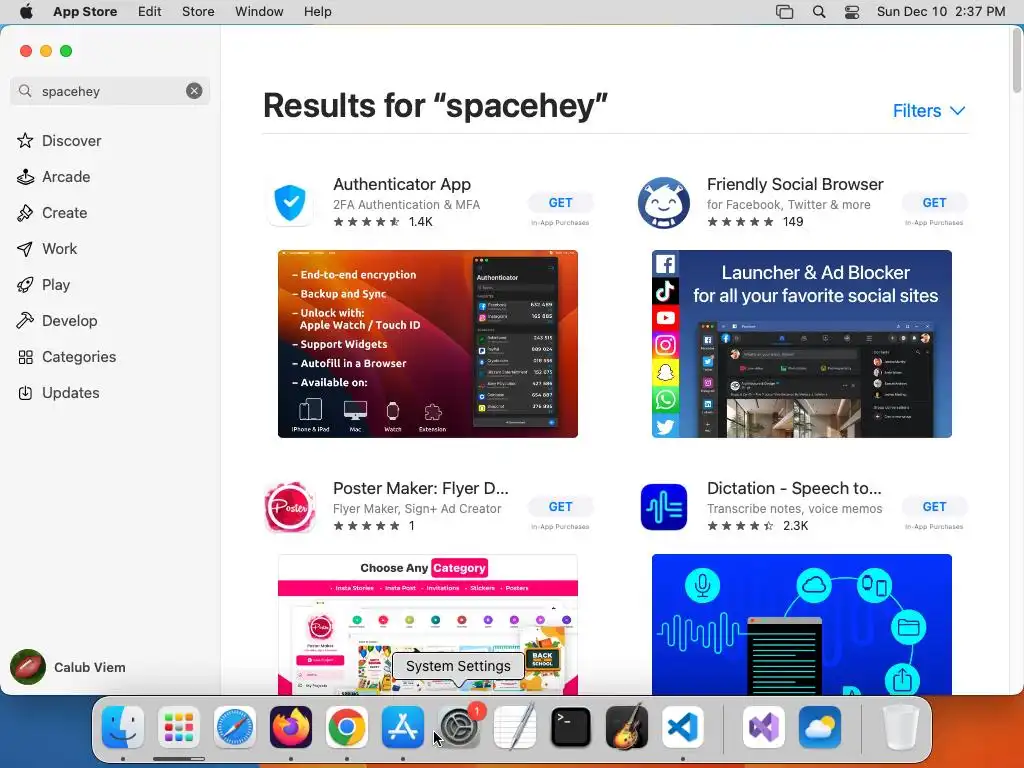This screenshot has width=1024, height=768.
Task: Open the Window menu
Action: 259,11
